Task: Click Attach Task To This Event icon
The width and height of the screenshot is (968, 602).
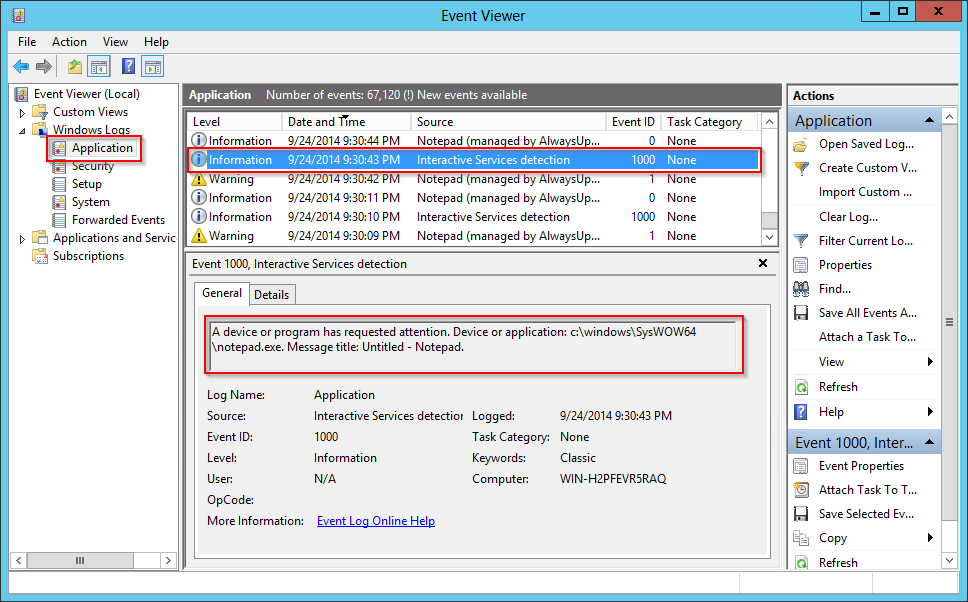Action: [801, 490]
